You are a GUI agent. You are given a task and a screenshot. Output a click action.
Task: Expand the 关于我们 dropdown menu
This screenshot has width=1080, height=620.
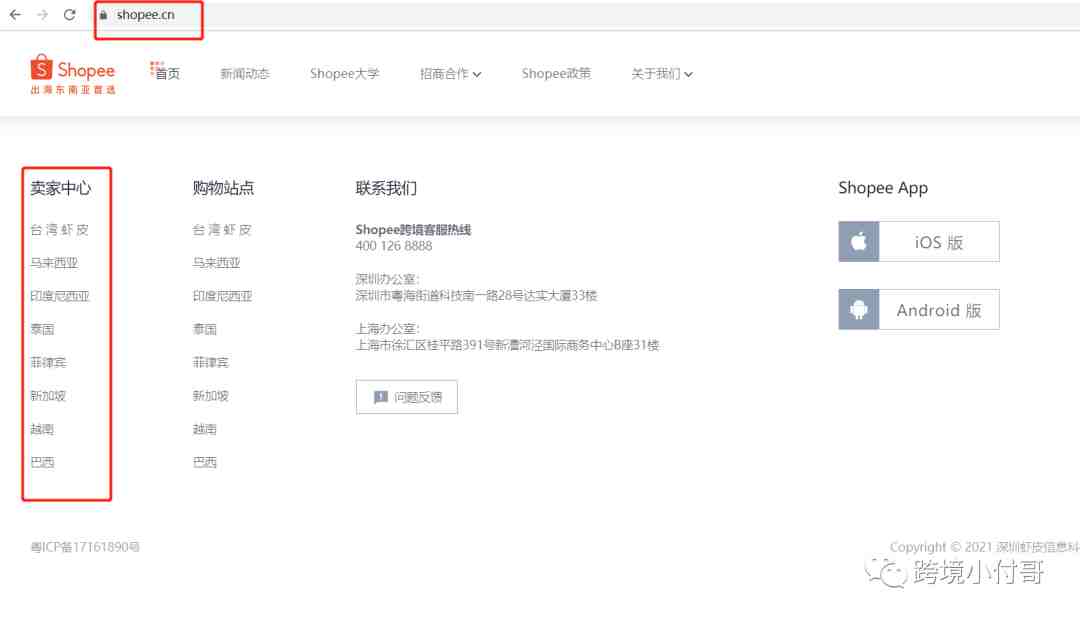coord(662,73)
